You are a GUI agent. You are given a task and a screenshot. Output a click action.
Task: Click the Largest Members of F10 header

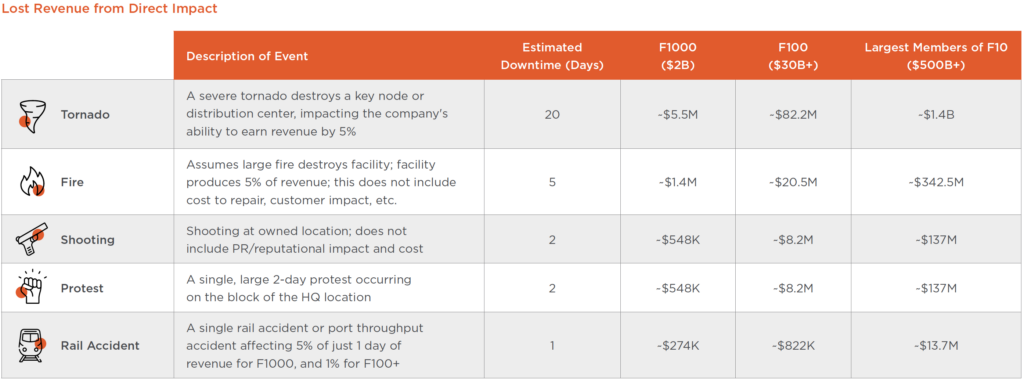click(x=936, y=56)
